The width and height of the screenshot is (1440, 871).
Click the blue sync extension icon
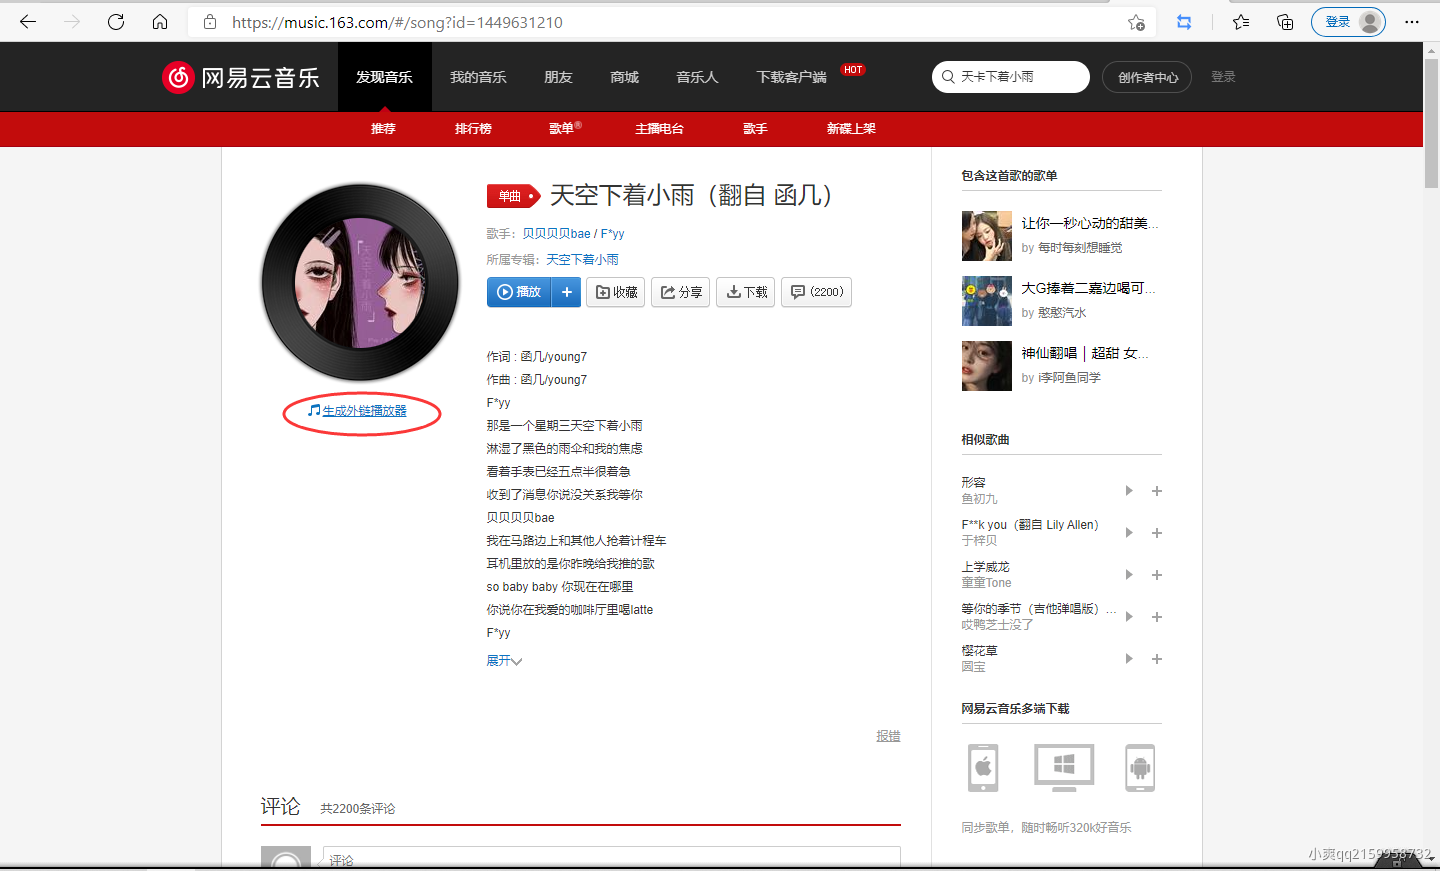point(1184,22)
